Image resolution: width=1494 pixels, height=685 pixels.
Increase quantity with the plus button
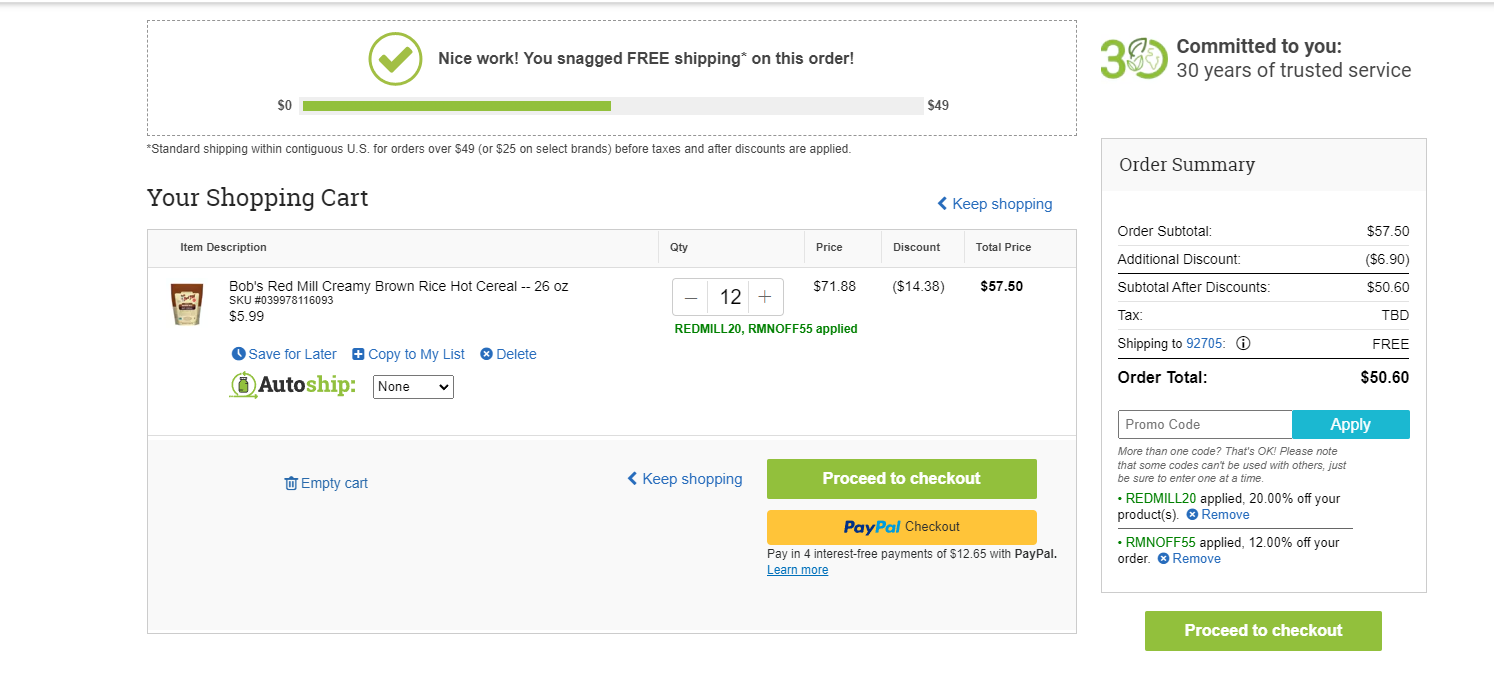(765, 297)
